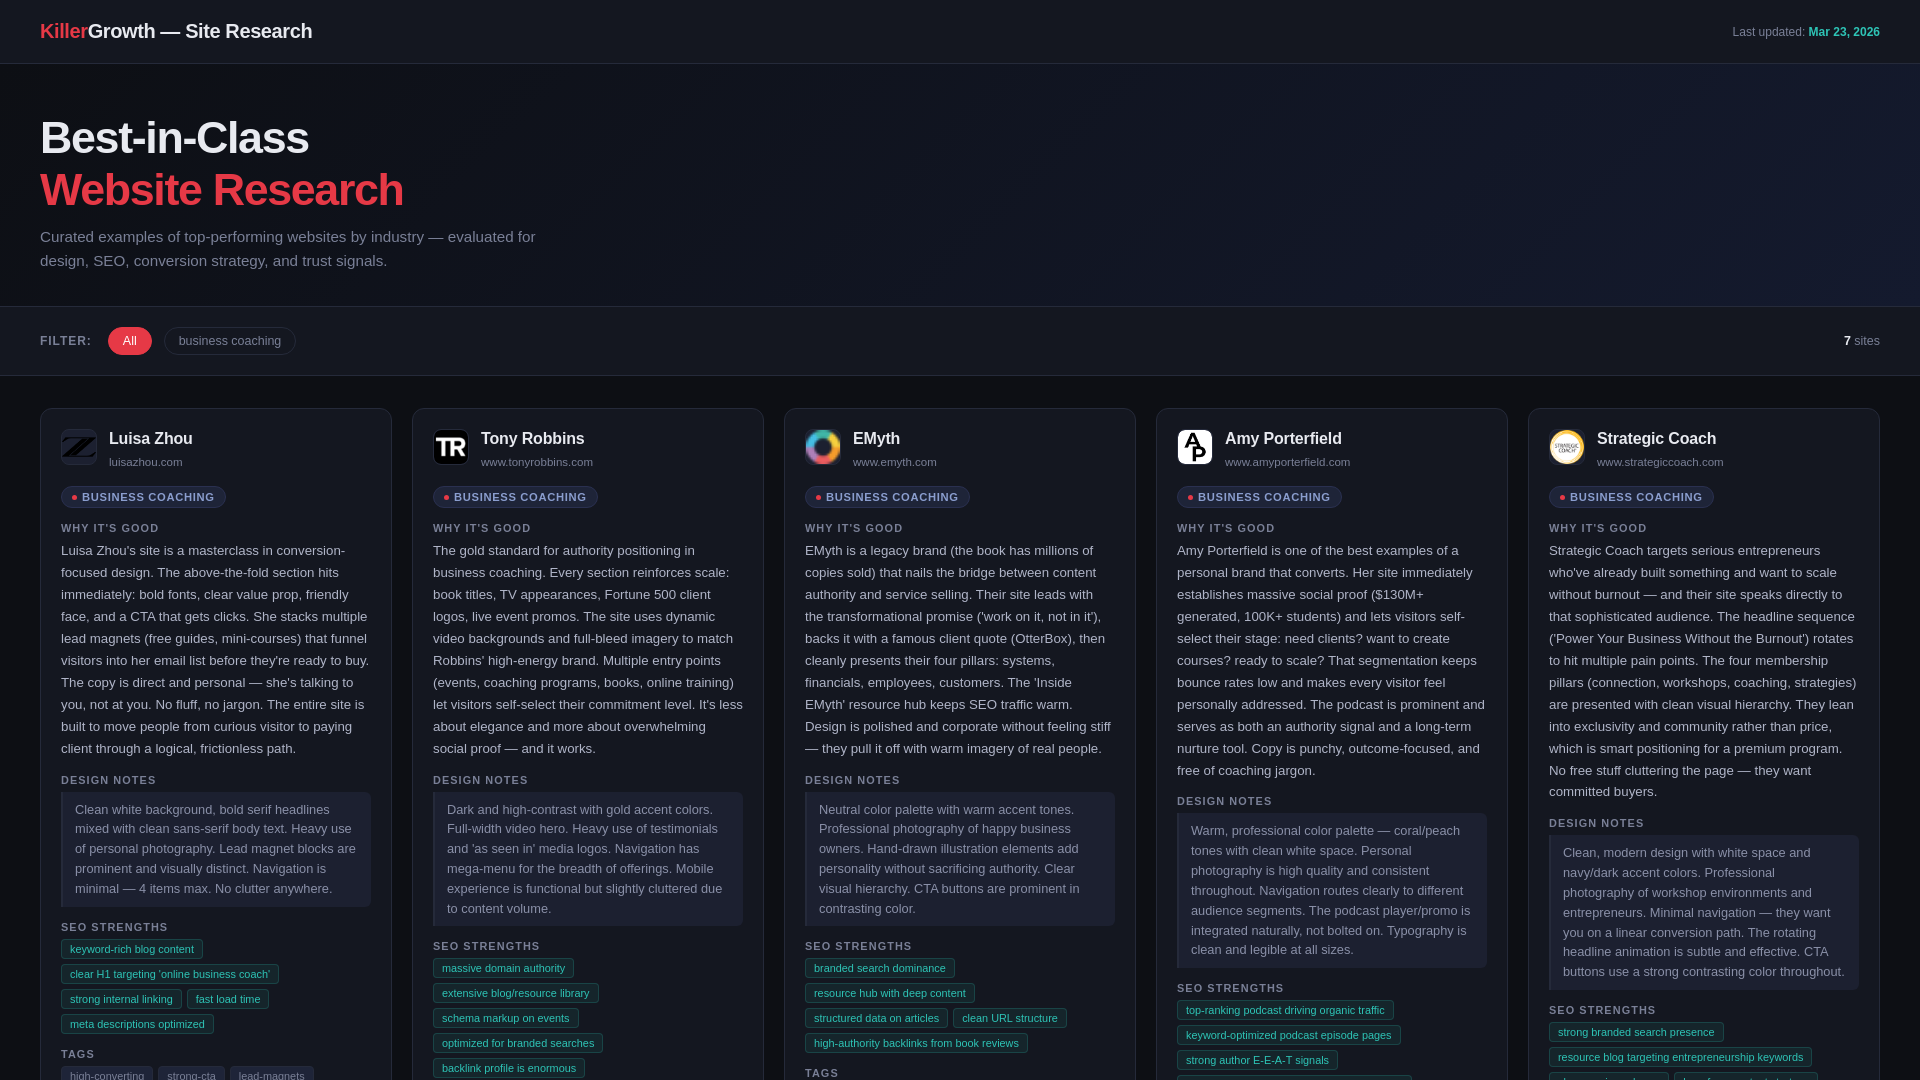
Task: Click the EMyth colorful ring logo
Action: pos(823,447)
